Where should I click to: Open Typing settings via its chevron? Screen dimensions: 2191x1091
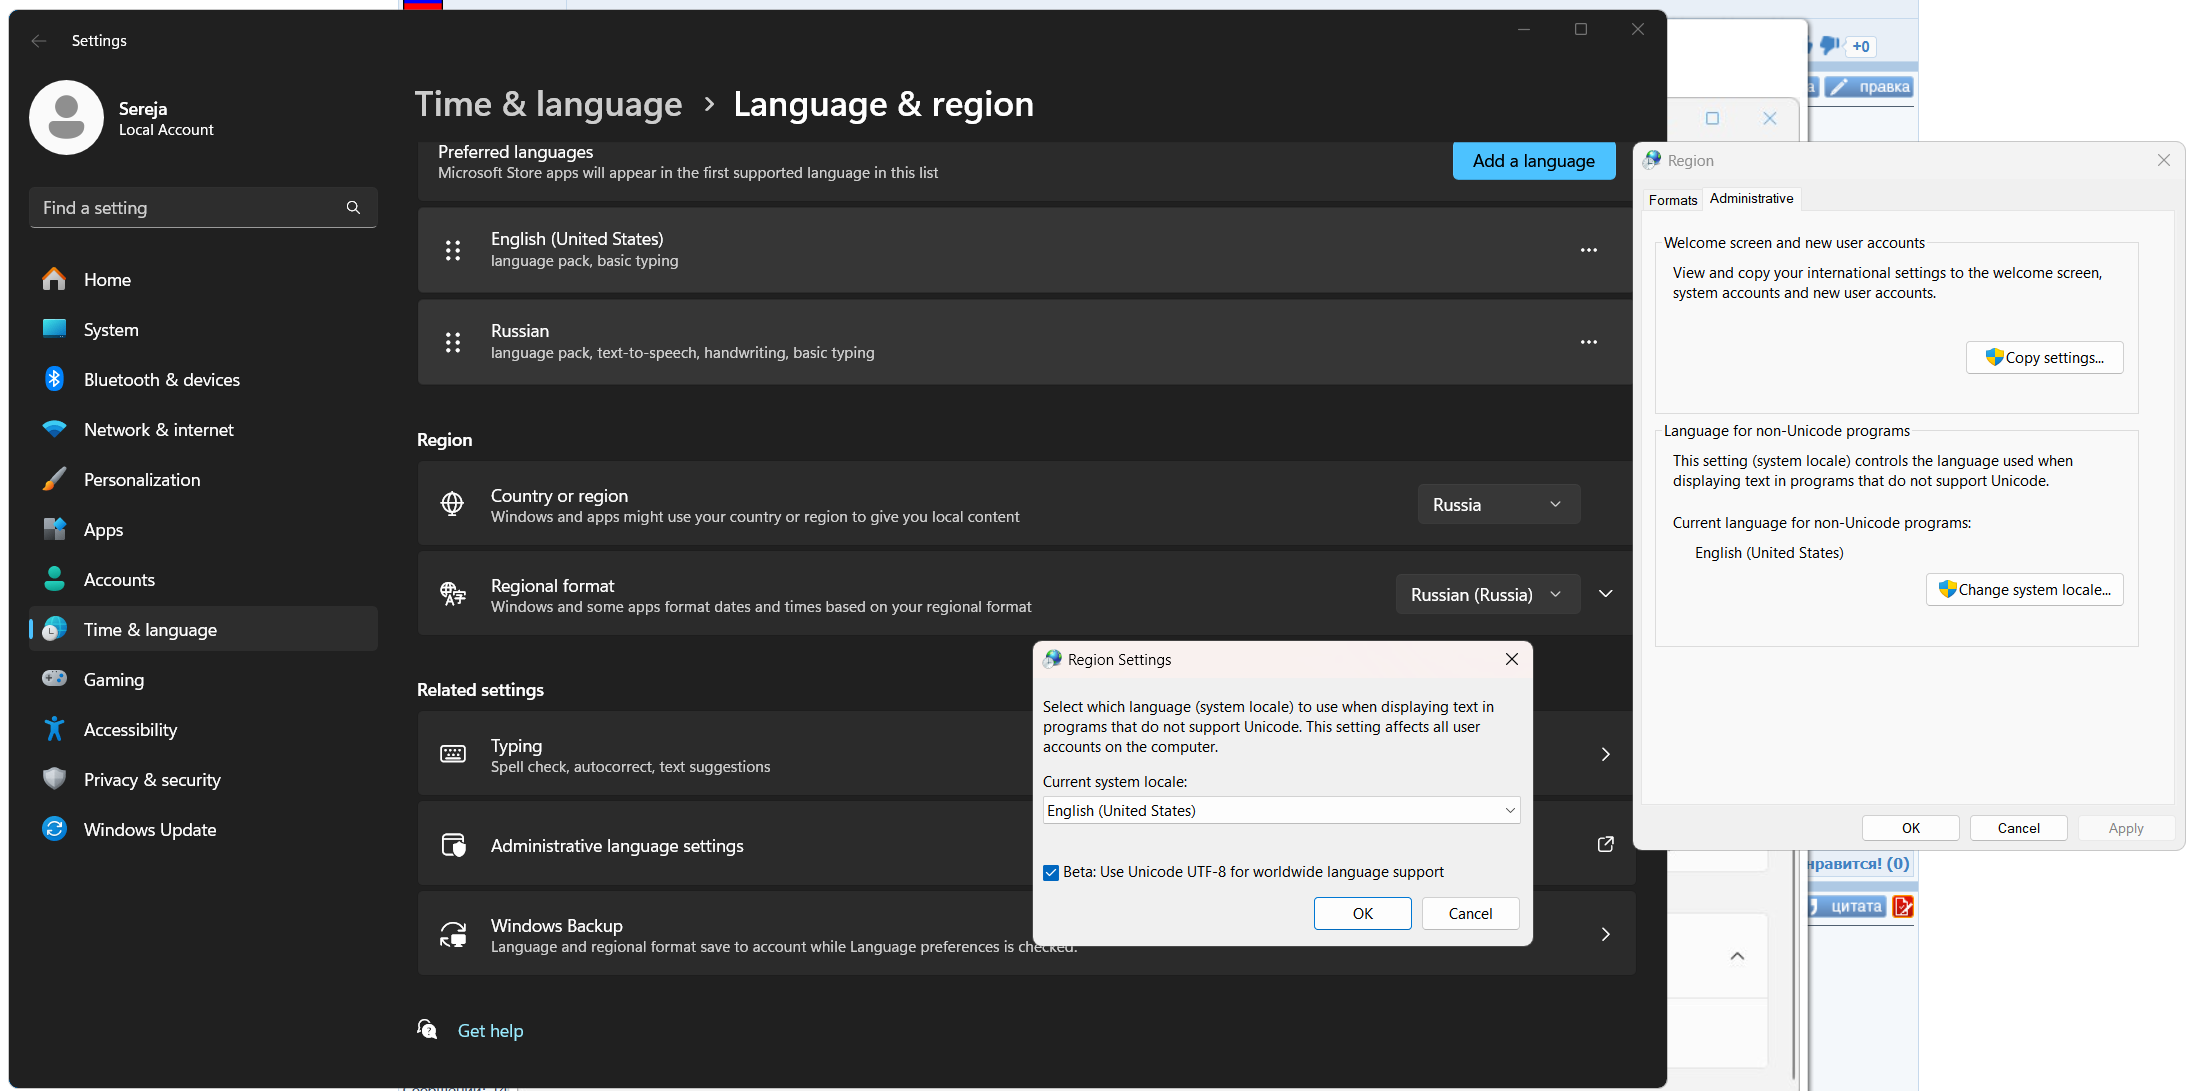click(1606, 754)
